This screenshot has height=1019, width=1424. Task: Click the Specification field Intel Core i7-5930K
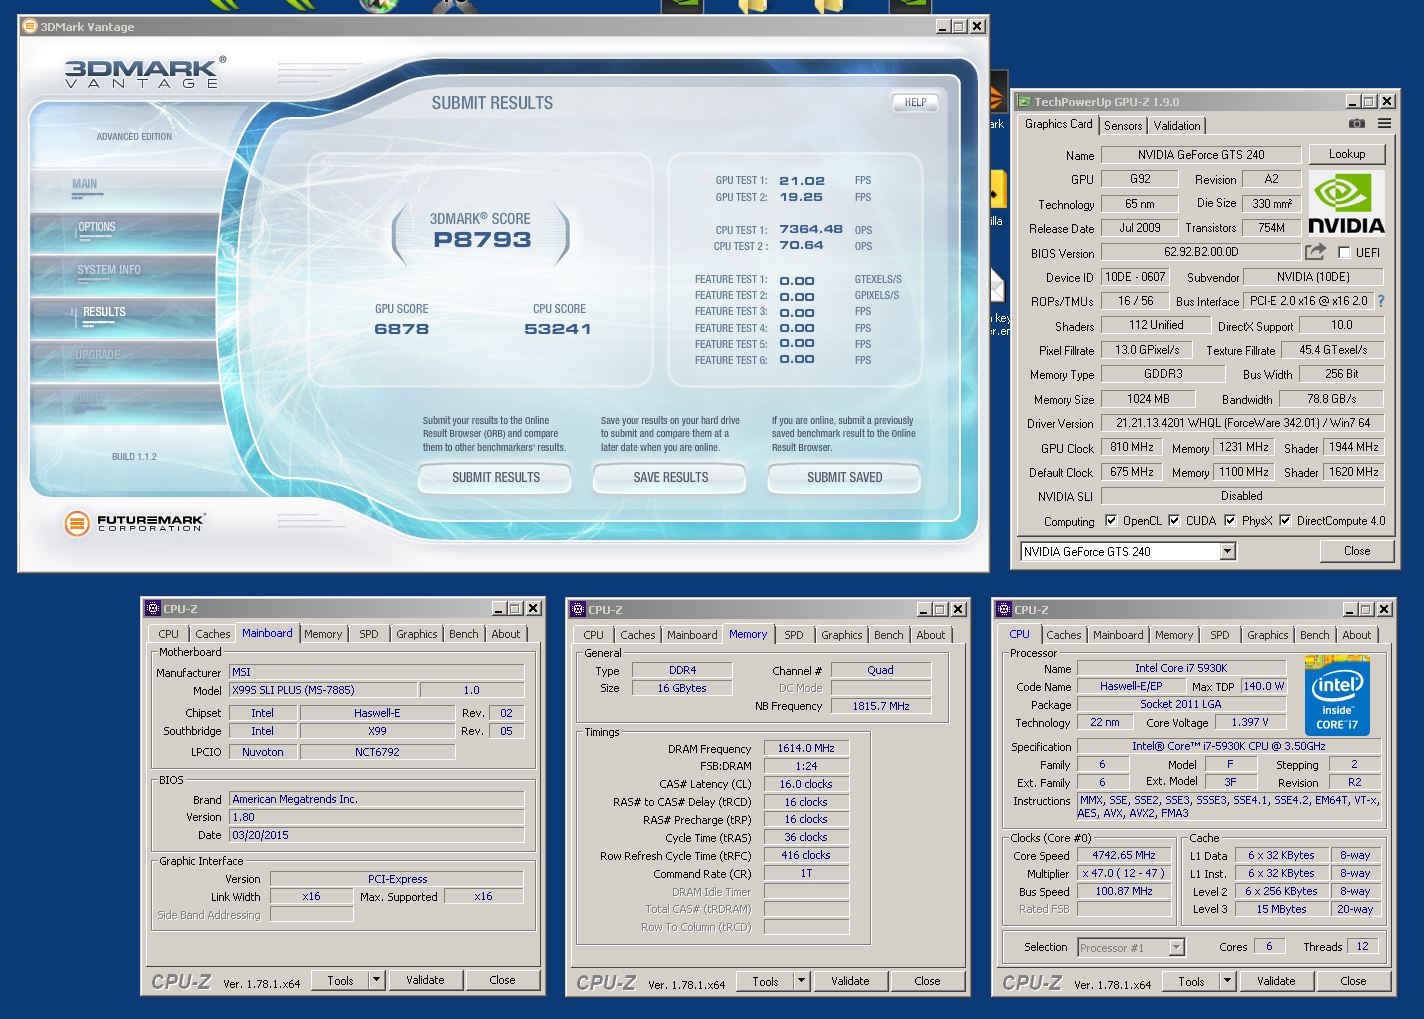[1229, 747]
